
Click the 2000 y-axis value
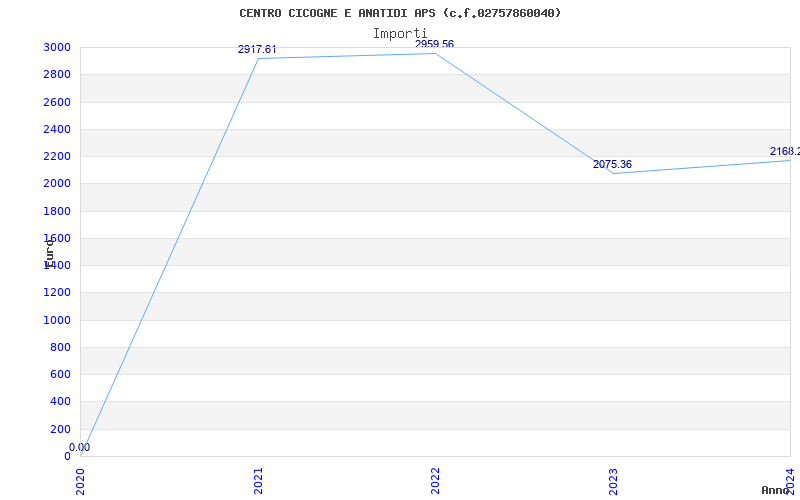[x=57, y=184]
